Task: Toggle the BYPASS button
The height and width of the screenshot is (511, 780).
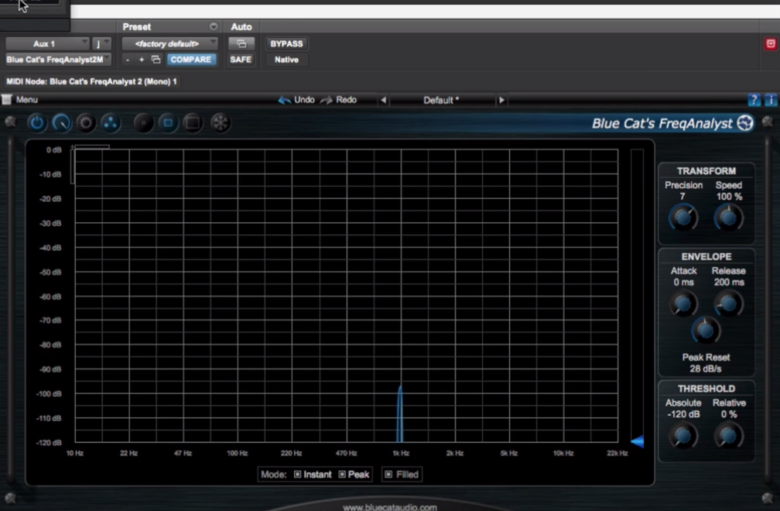Action: tap(287, 44)
